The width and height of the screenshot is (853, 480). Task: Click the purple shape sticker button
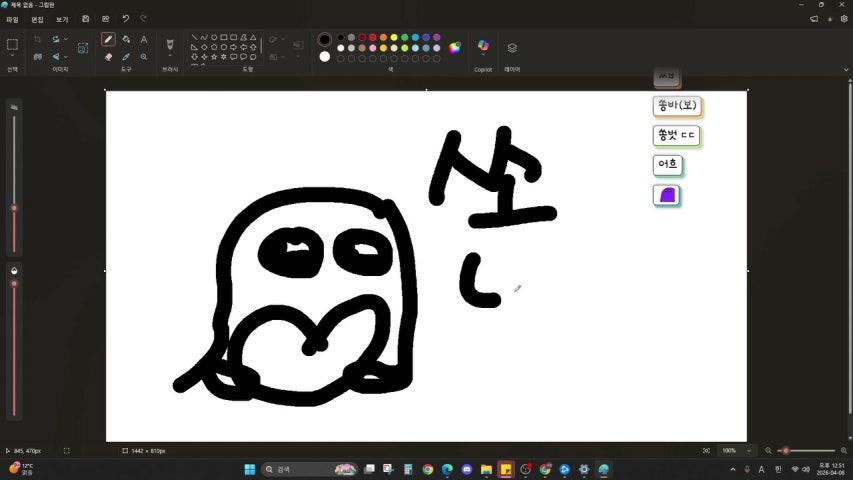pos(667,195)
